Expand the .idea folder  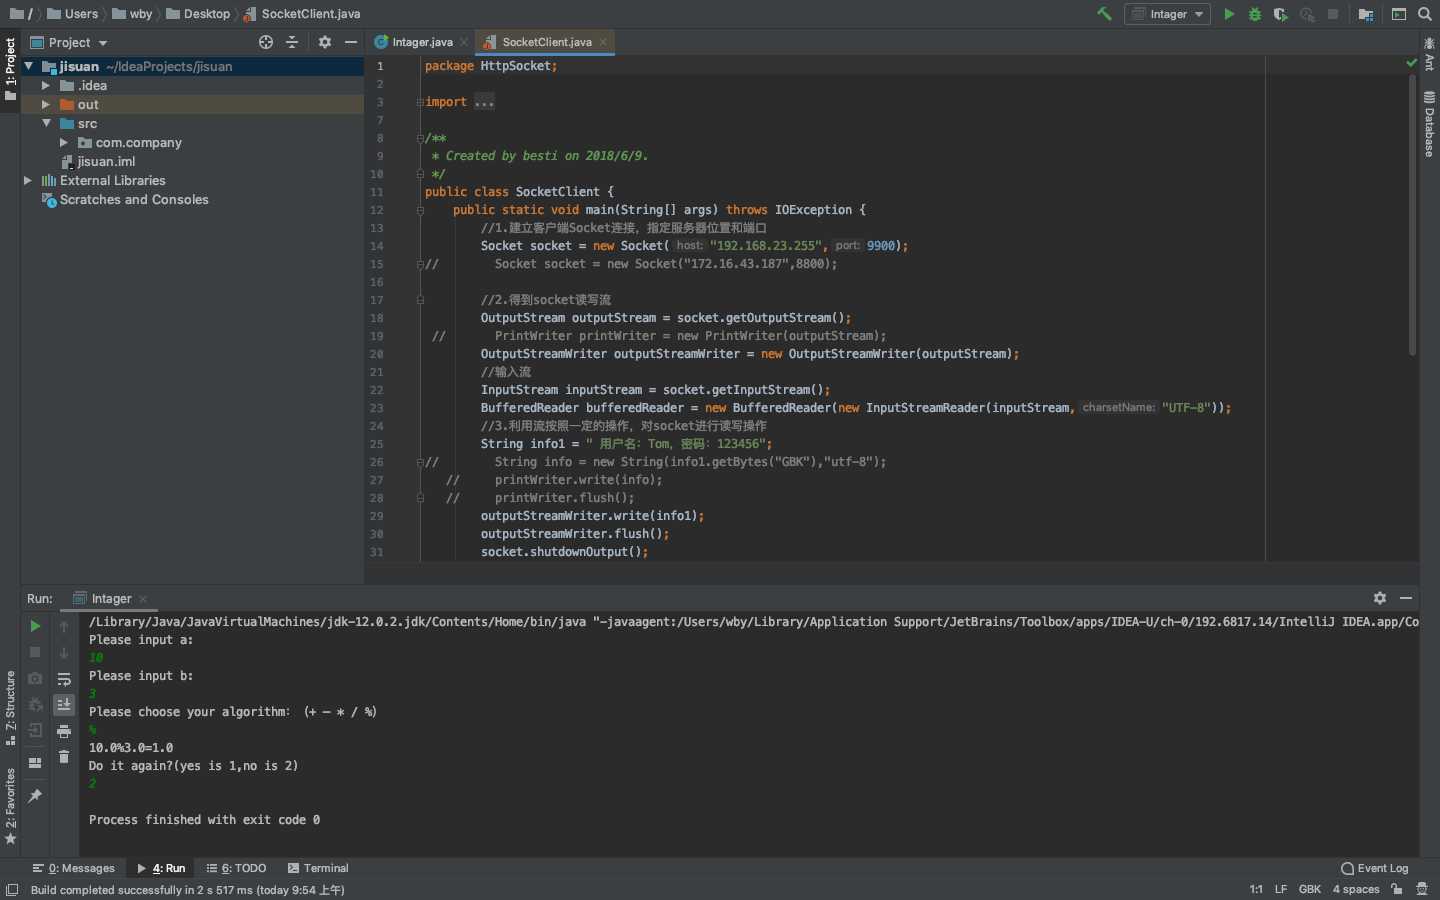pyautogui.click(x=46, y=85)
